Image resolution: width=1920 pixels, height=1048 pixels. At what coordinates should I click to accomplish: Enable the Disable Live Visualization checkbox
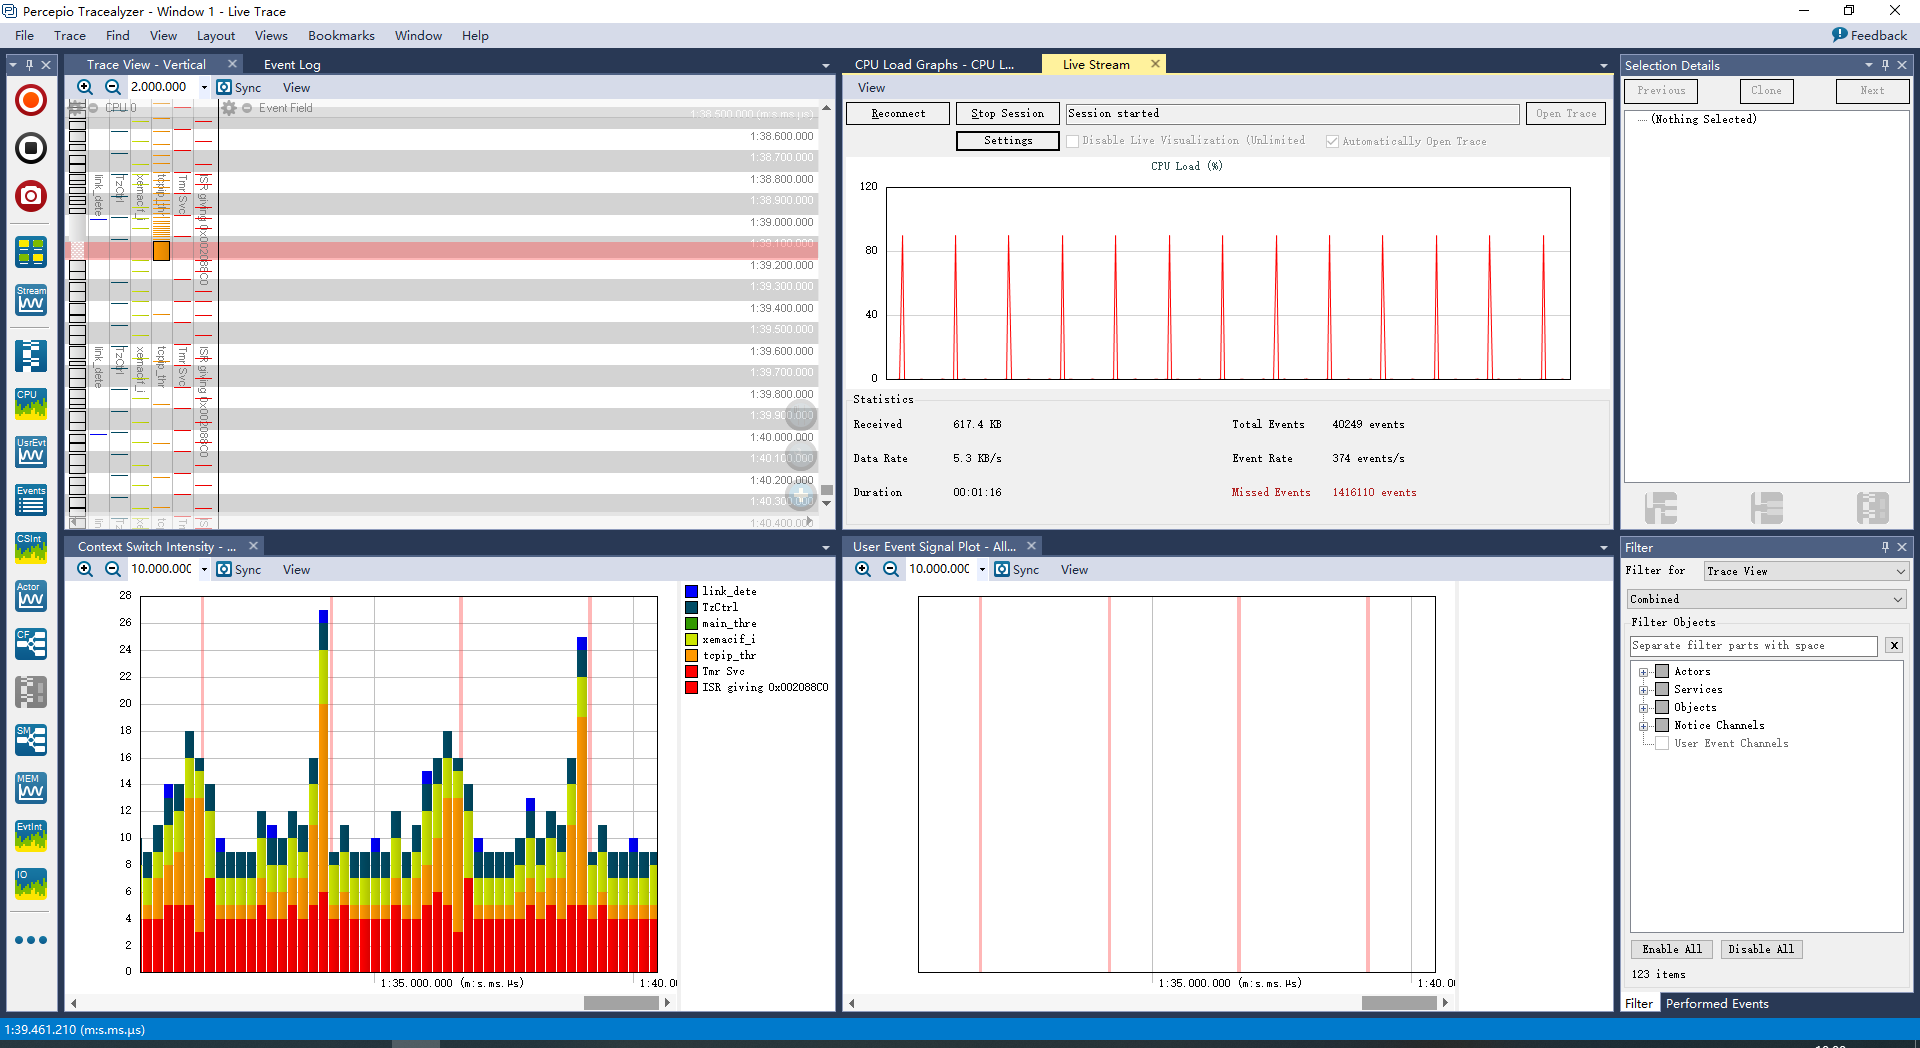point(1073,141)
